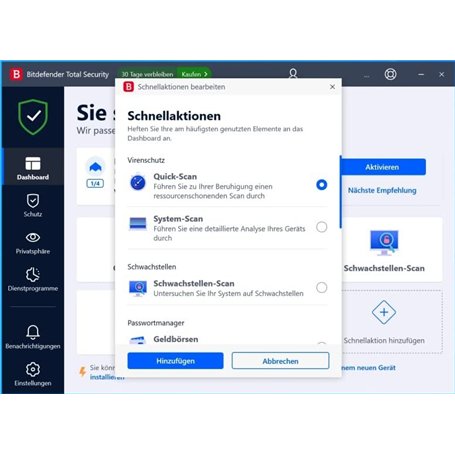Go to the Dashboard tab
The height and width of the screenshot is (455, 455).
click(33, 168)
